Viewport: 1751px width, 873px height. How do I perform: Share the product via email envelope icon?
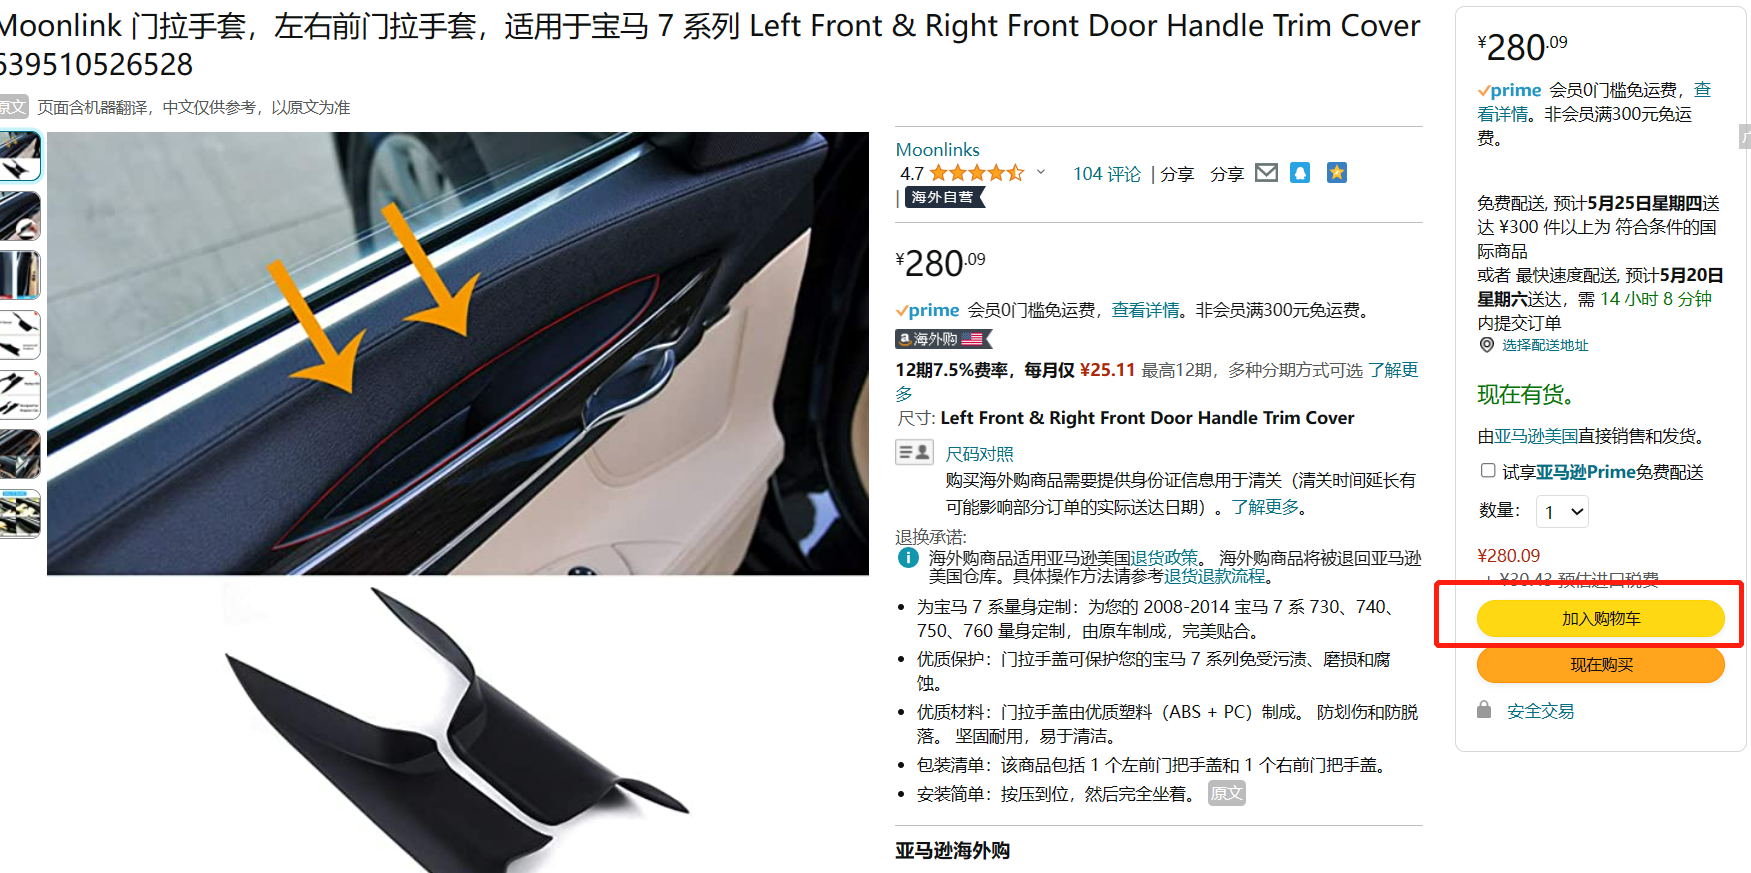[1266, 173]
